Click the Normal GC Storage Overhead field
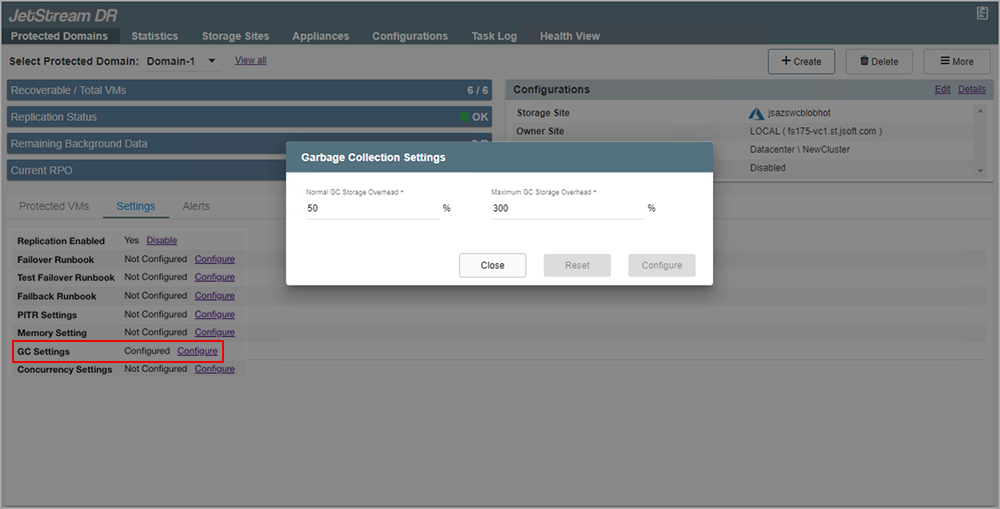This screenshot has height=509, width=1000. coord(372,208)
